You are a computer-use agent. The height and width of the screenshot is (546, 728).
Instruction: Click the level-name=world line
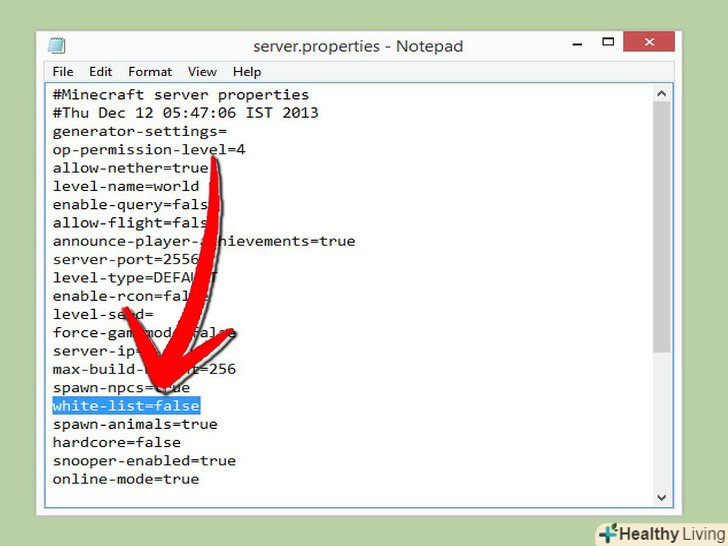[126, 186]
